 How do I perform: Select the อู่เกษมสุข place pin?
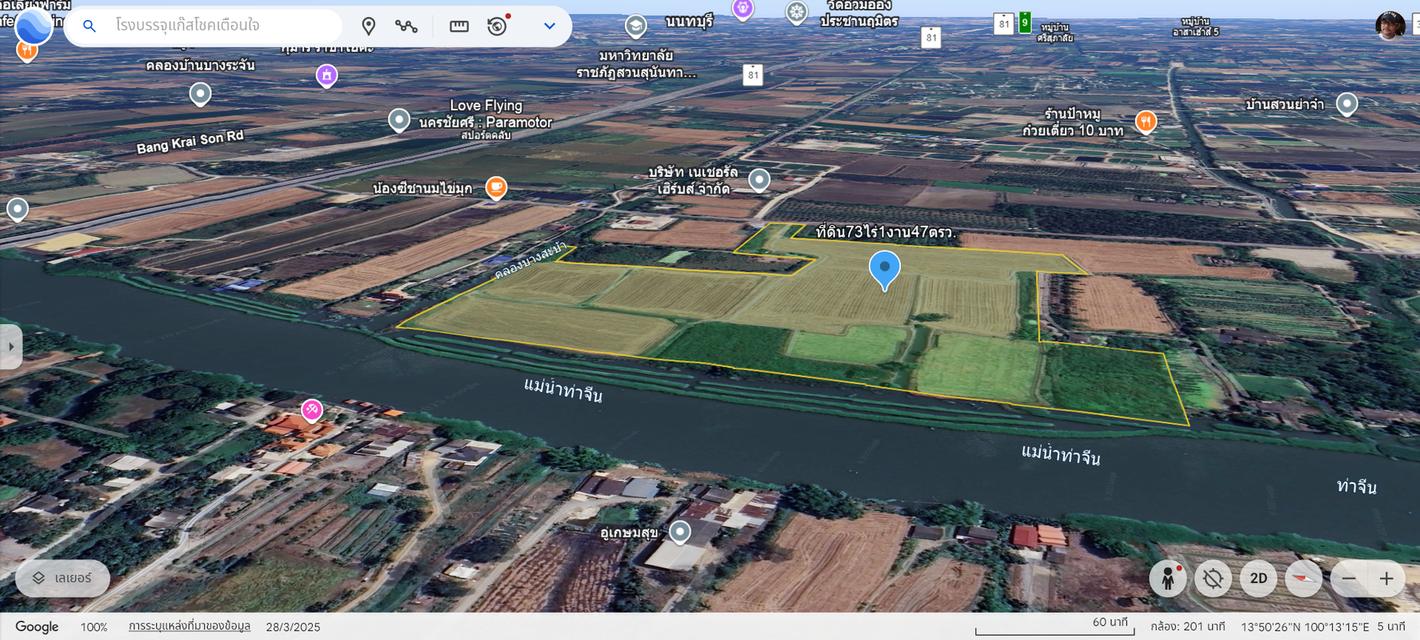click(x=680, y=532)
